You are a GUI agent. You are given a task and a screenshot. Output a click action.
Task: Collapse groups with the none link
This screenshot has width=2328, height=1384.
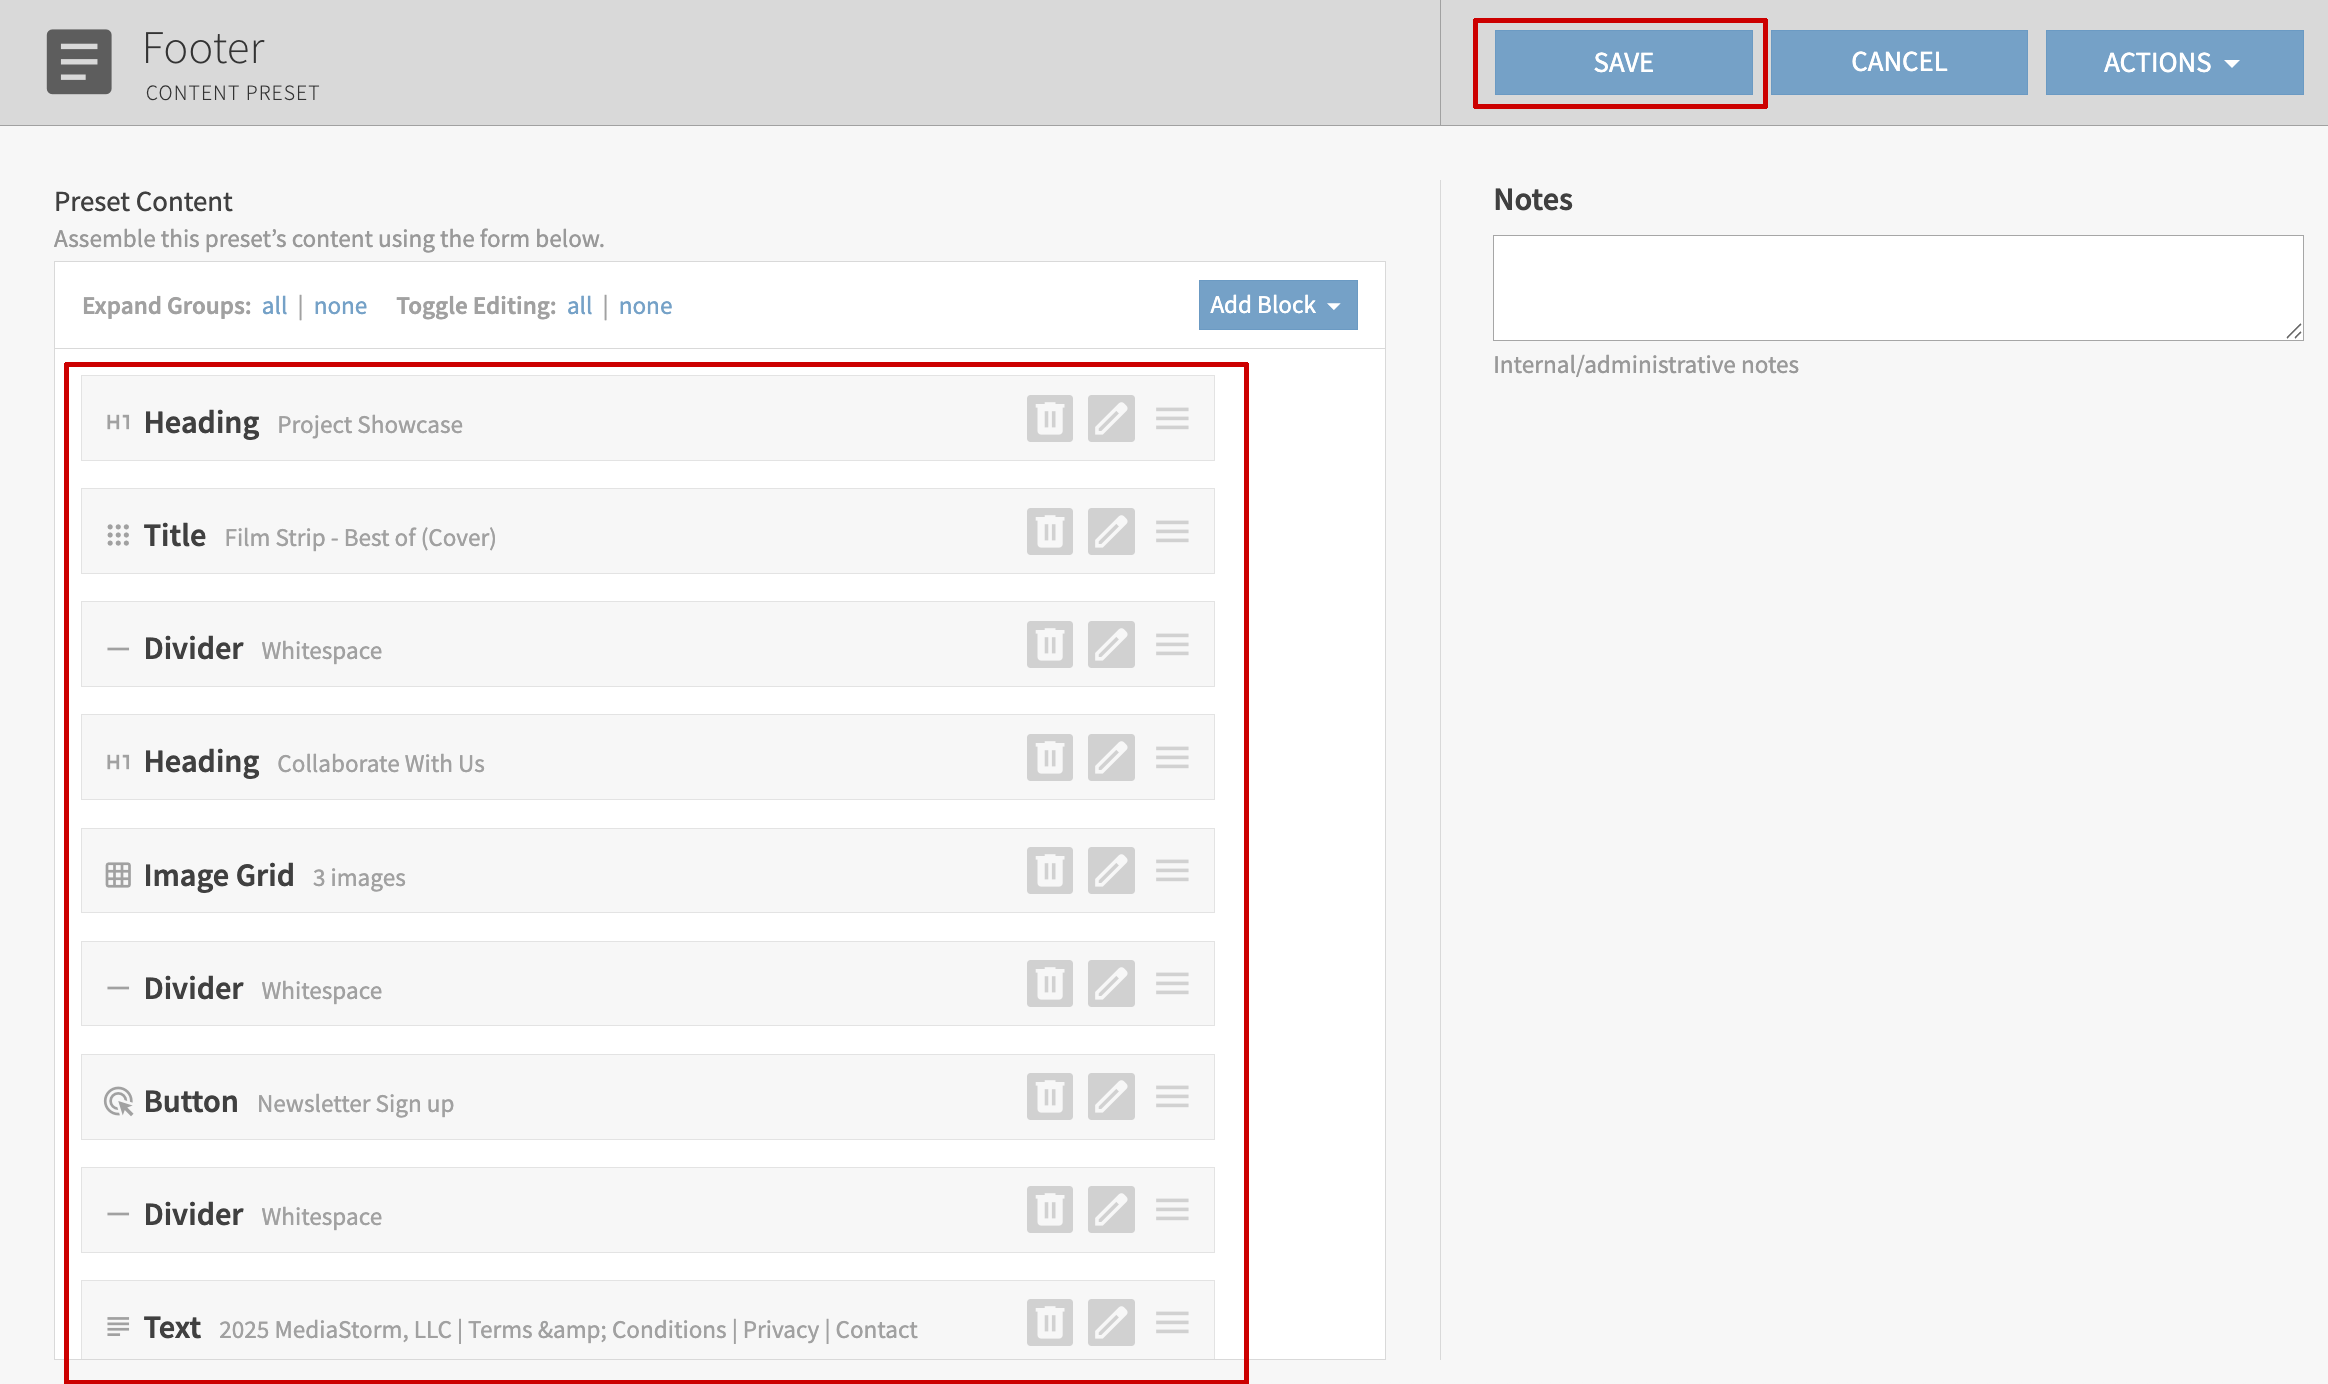click(340, 306)
